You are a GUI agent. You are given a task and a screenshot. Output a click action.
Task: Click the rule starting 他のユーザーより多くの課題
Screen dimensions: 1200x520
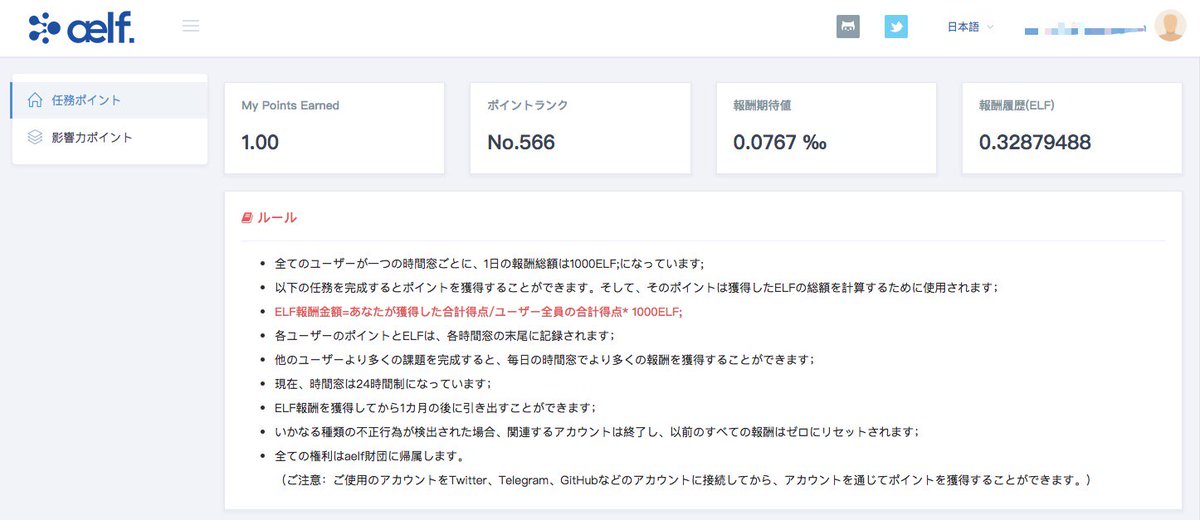click(545, 360)
